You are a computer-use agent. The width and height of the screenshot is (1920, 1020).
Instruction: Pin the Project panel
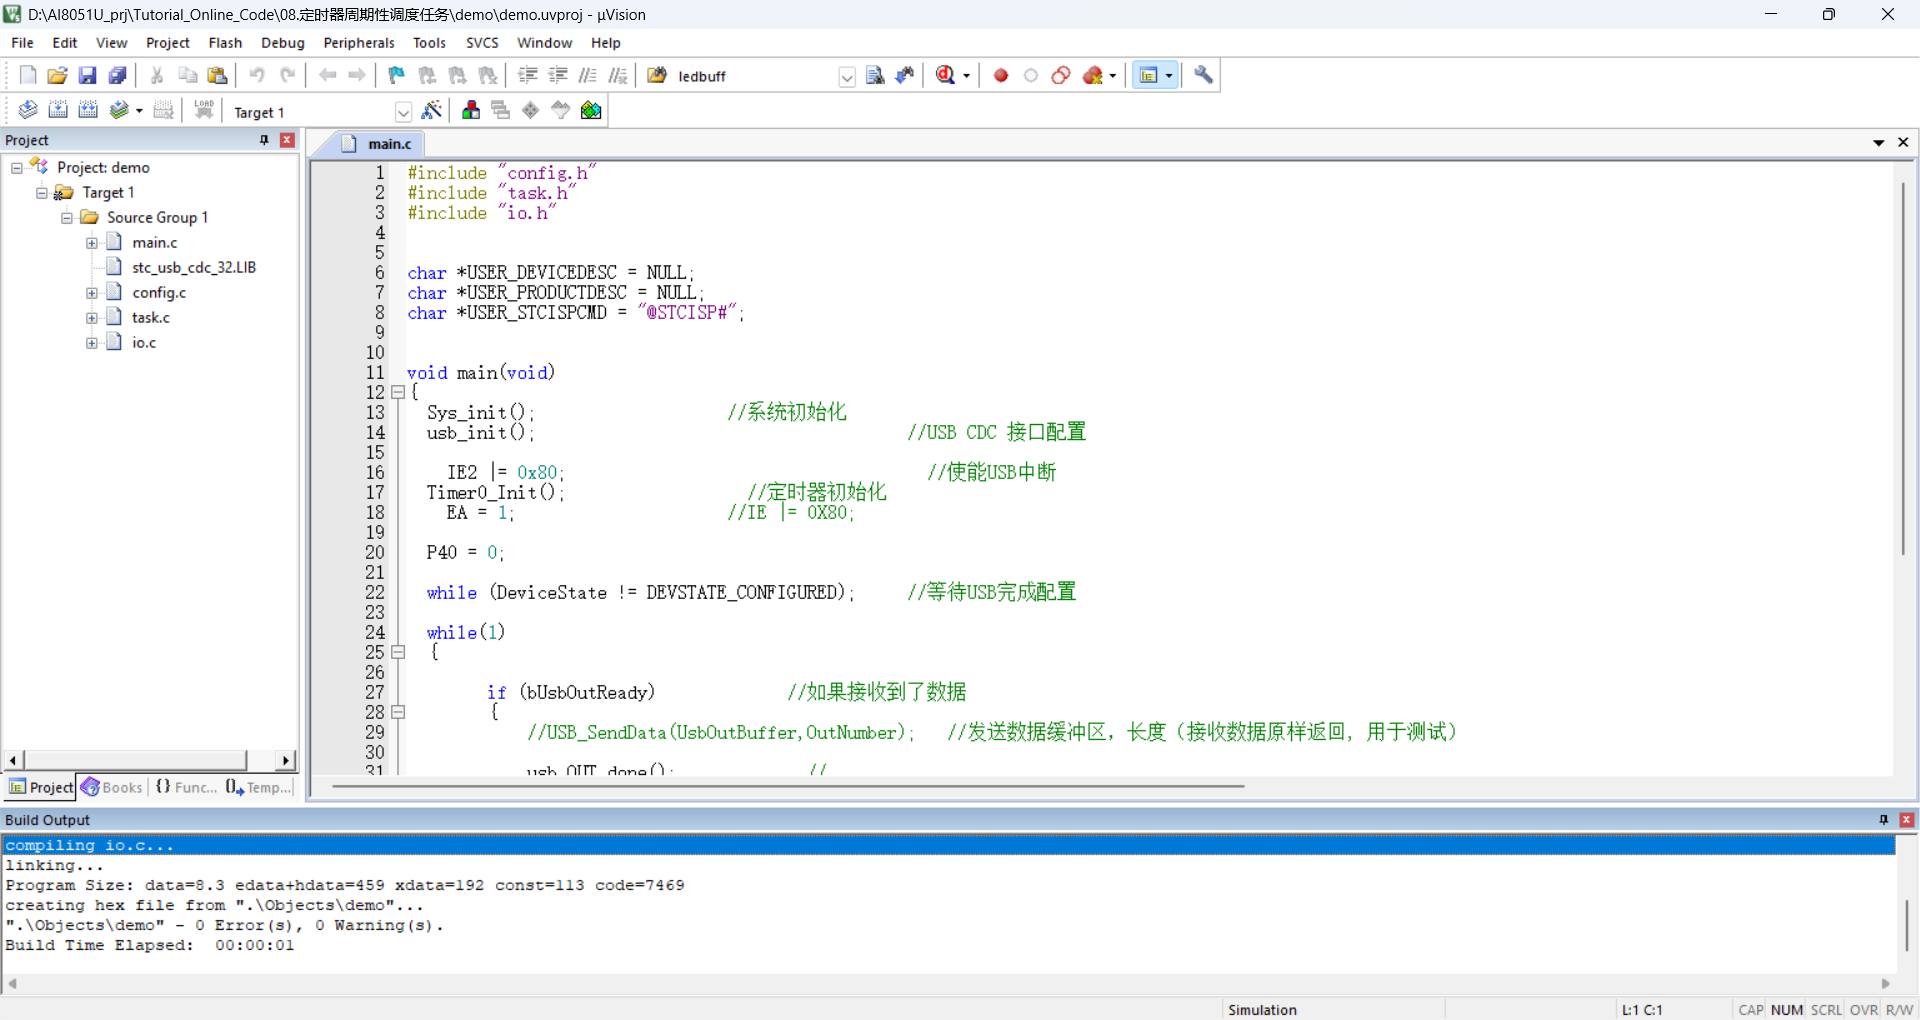[x=264, y=140]
